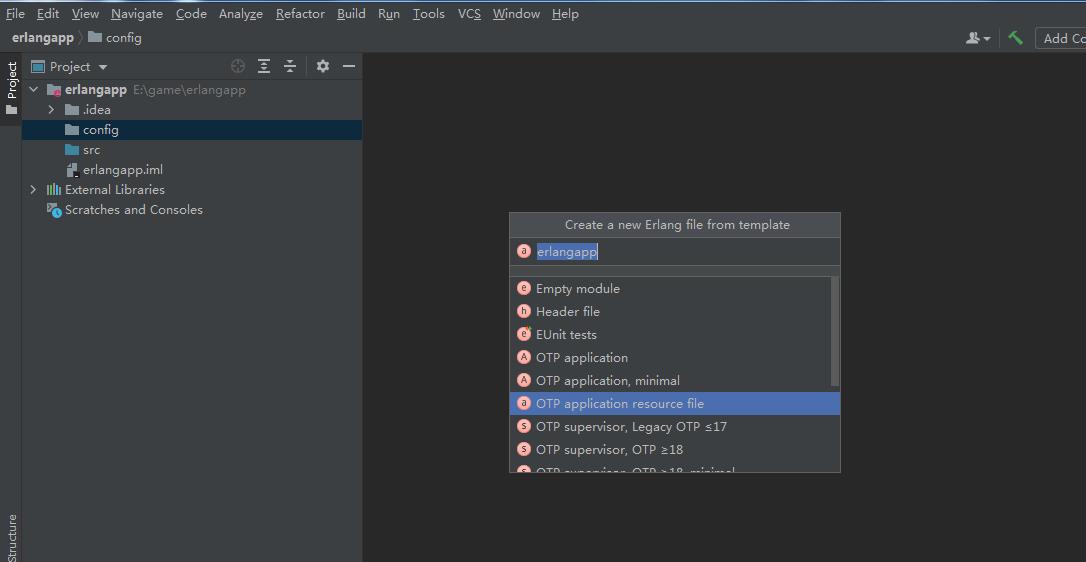Choose the Empty module template
Image resolution: width=1086 pixels, height=562 pixels.
click(577, 289)
